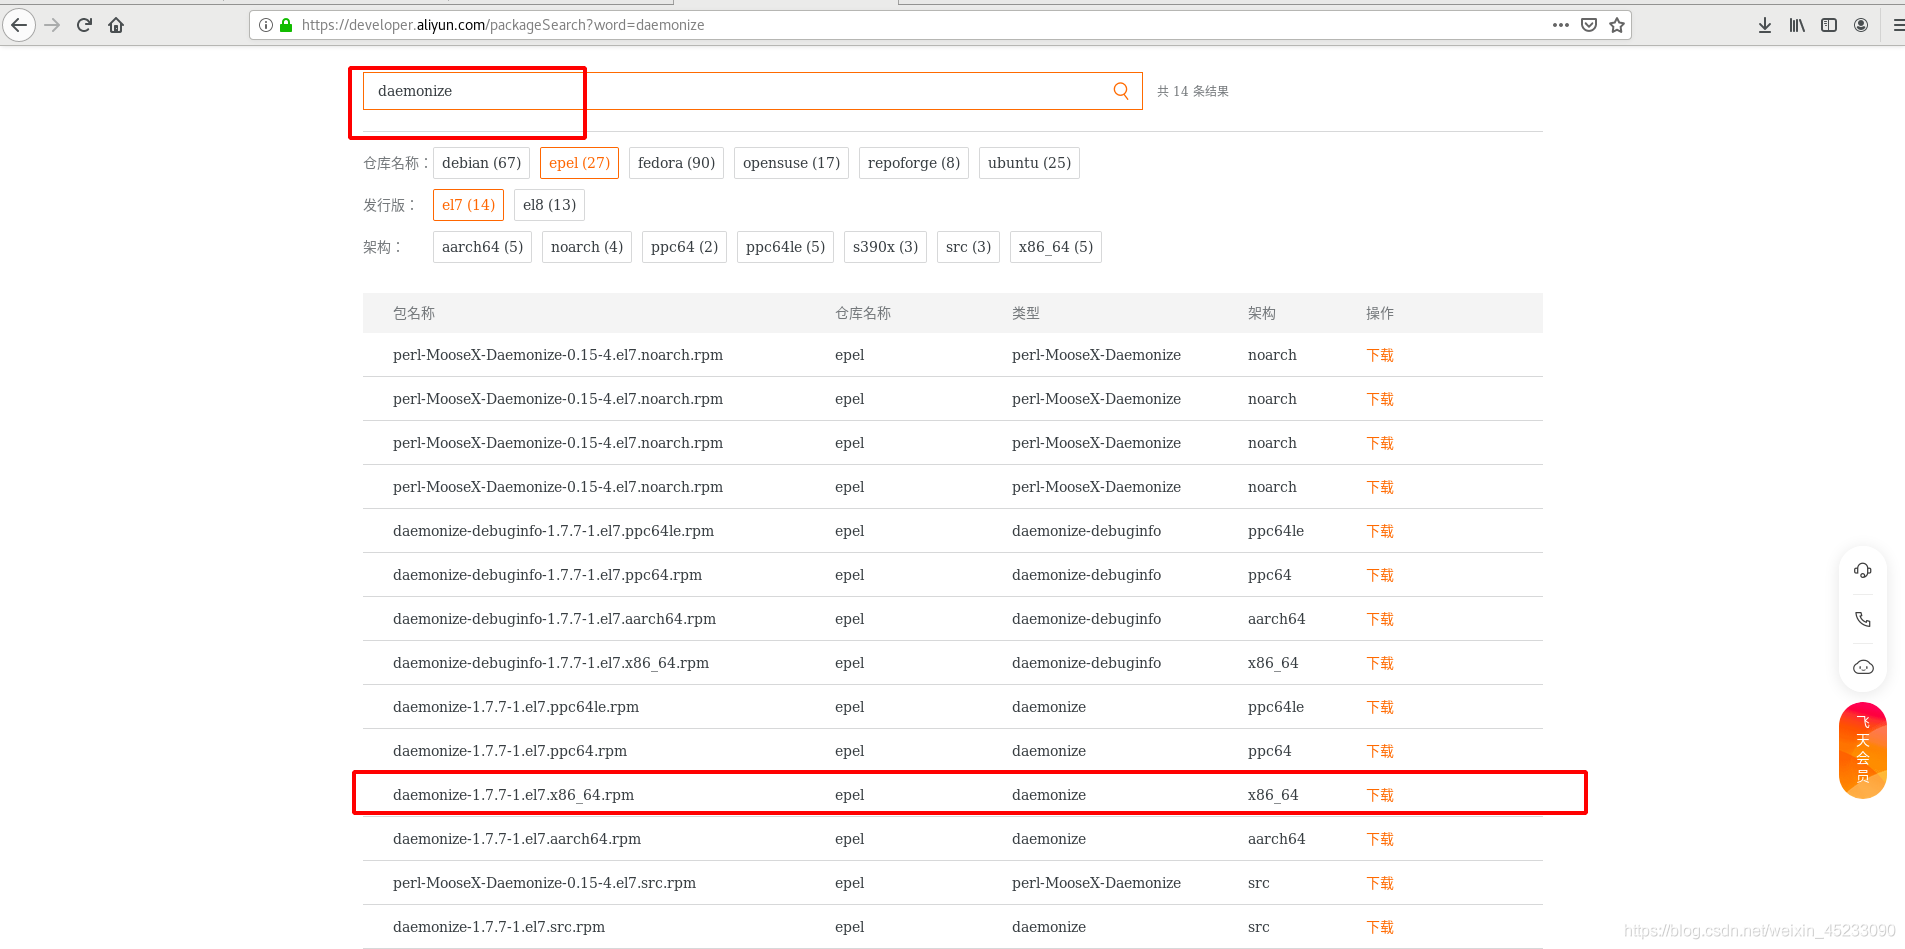Select x86_64 (5) architecture filter
Image resolution: width=1905 pixels, height=949 pixels.
[x=1056, y=247]
